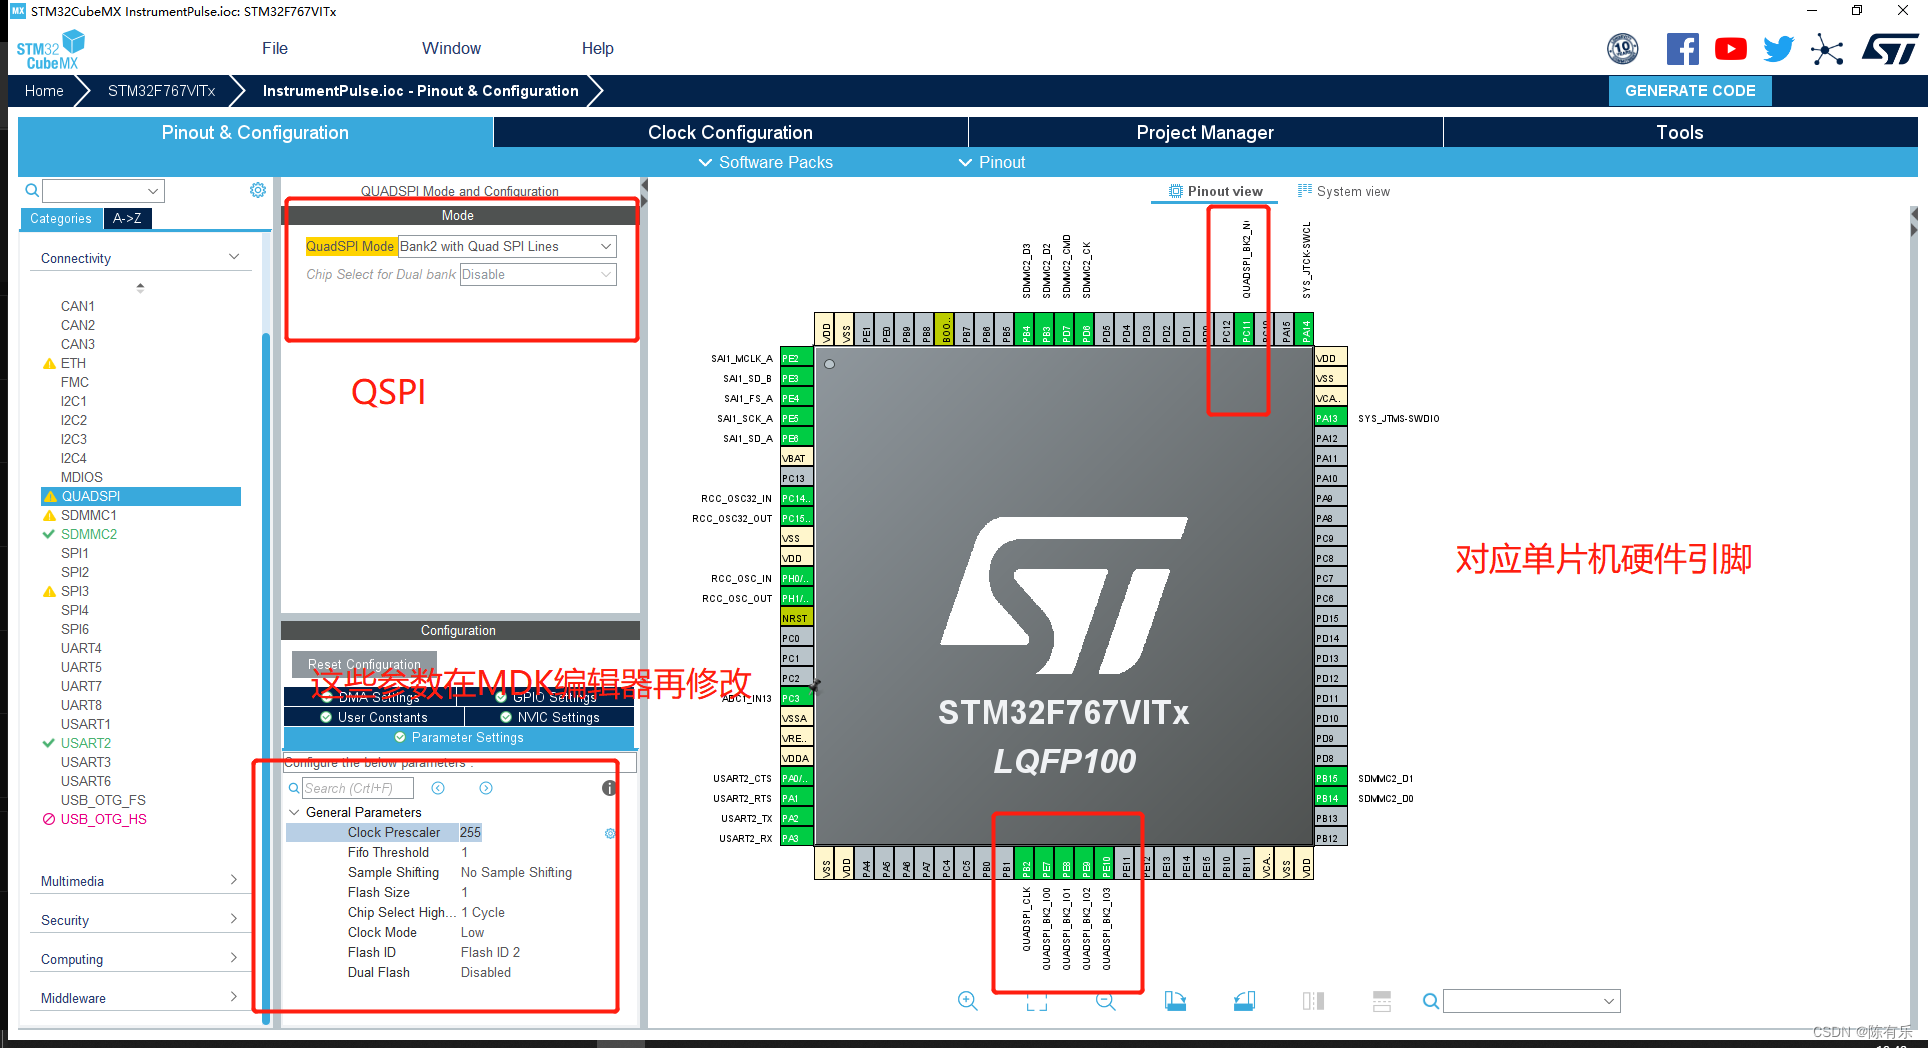Open ST YouTube channel

[x=1731, y=49]
